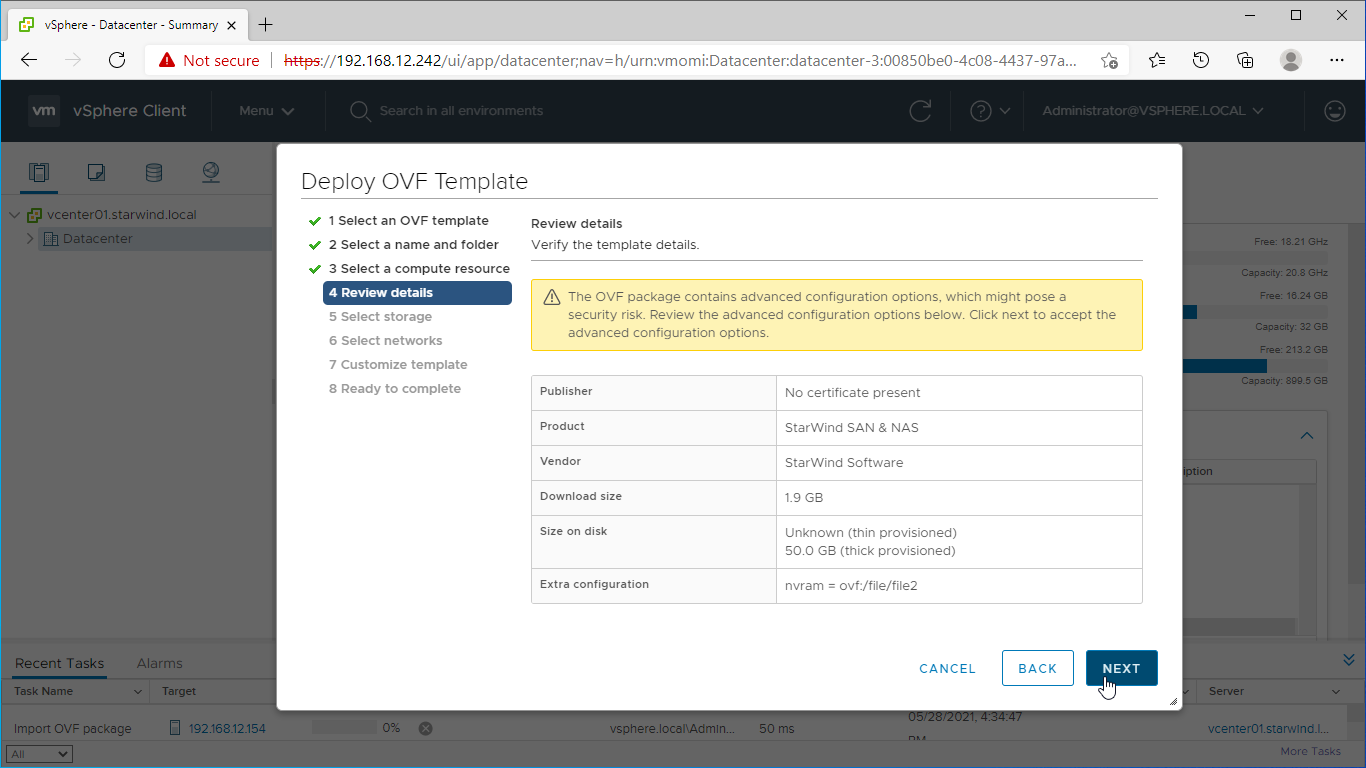Image resolution: width=1366 pixels, height=768 pixels.
Task: Click the NEXT button
Action: 1121,668
